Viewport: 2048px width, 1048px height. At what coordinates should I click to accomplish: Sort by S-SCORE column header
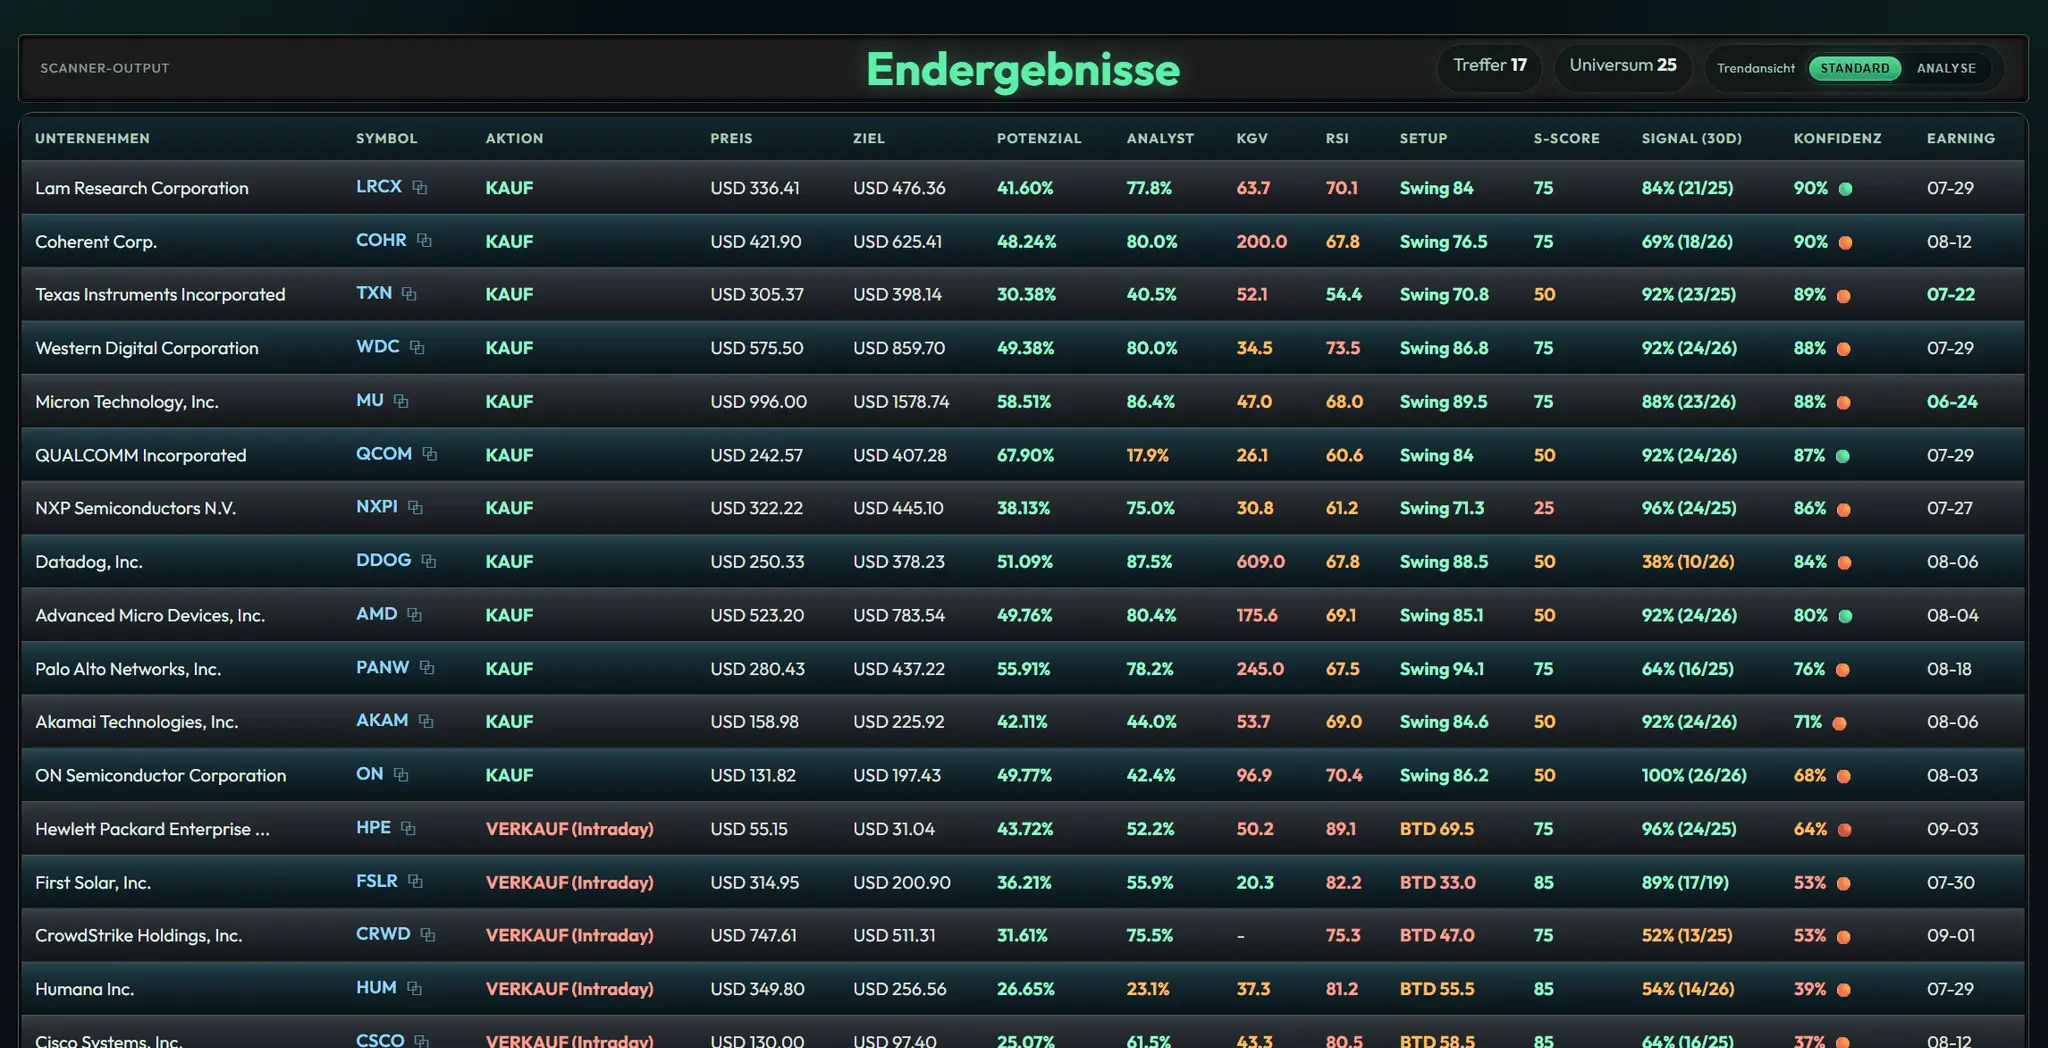(1566, 138)
